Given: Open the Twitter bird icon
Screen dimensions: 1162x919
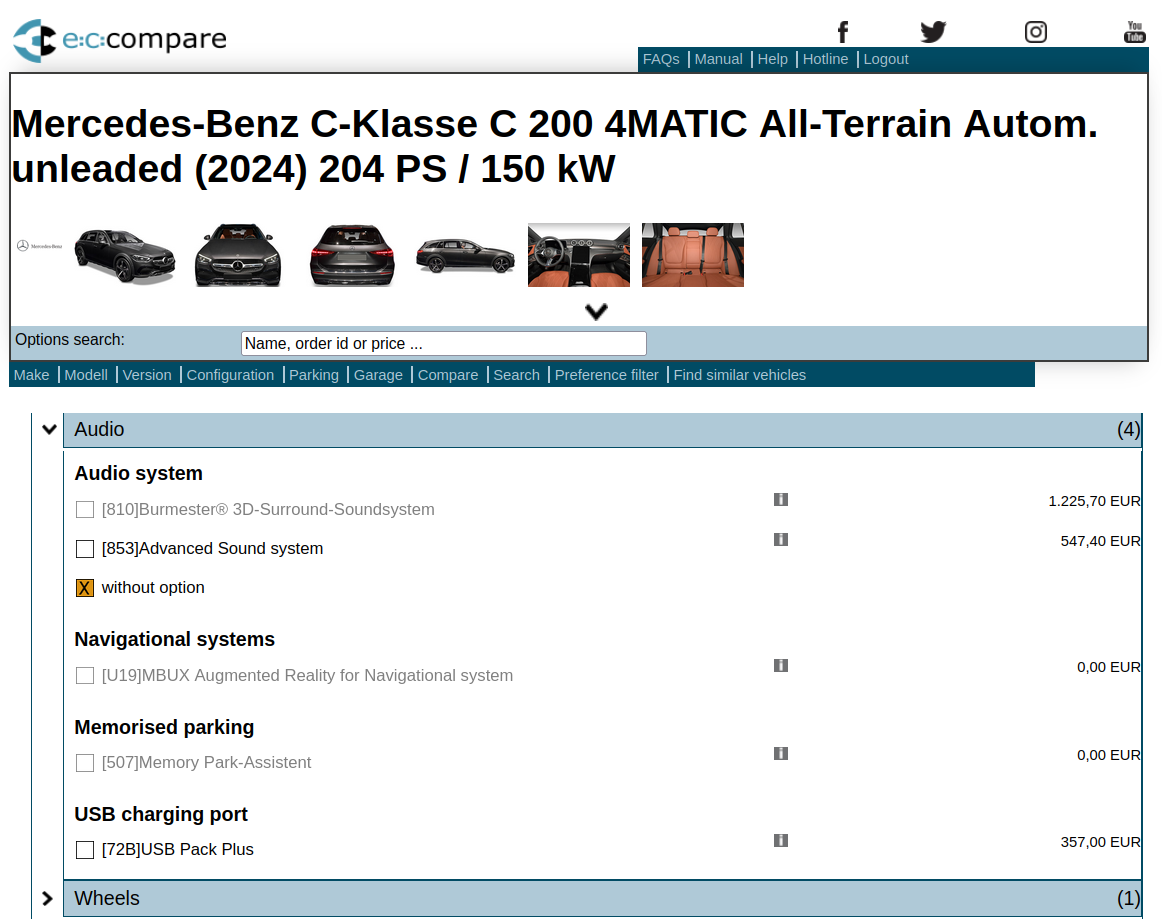Looking at the screenshot, I should point(933,32).
